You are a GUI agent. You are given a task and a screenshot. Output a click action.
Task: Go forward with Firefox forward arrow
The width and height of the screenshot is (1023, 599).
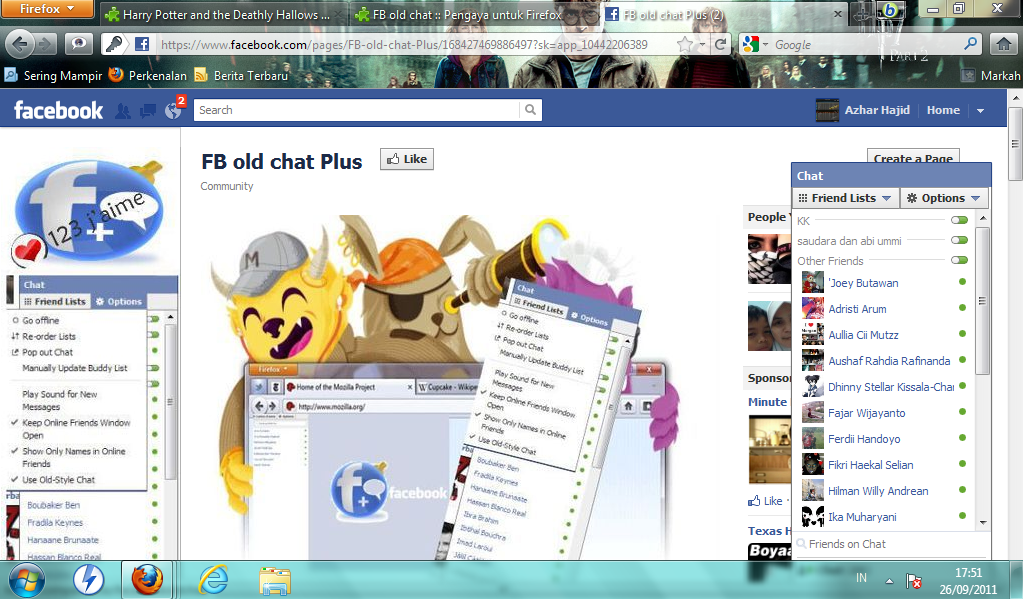(45, 44)
